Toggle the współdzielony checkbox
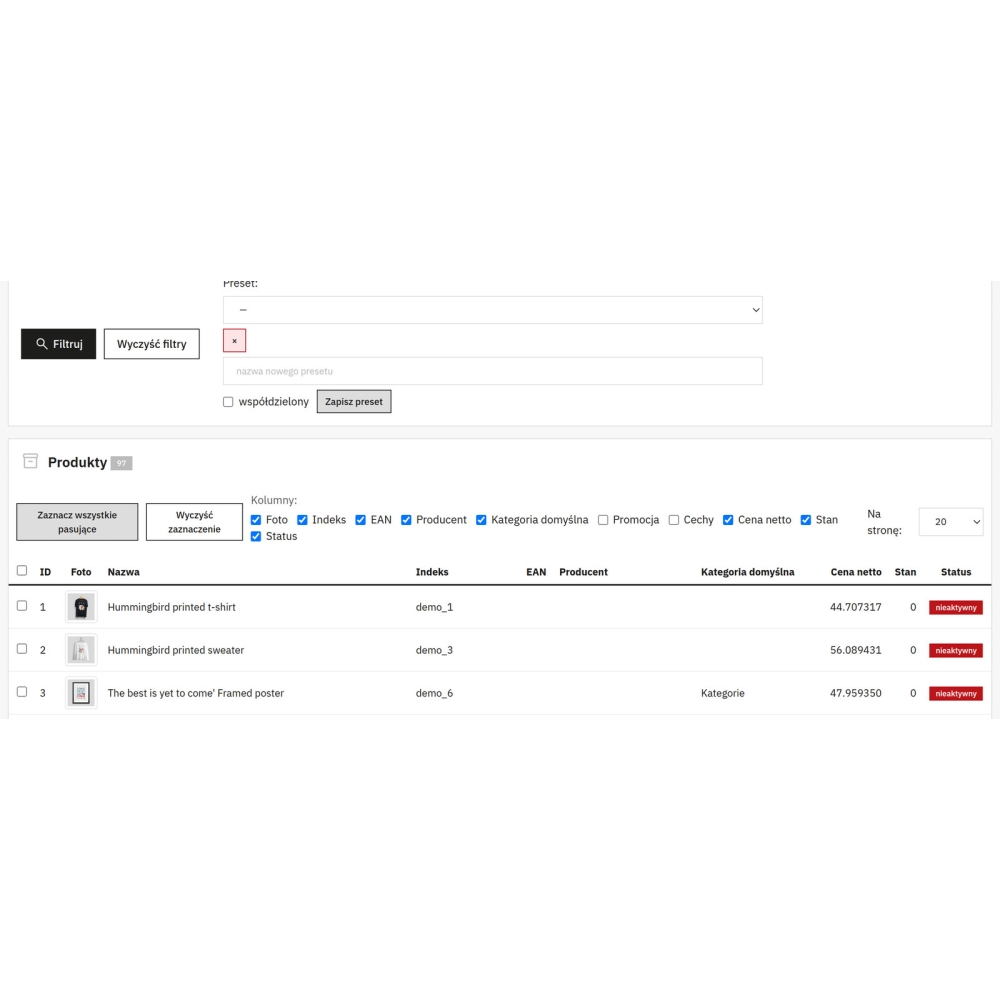The width and height of the screenshot is (1000, 1000). (x=228, y=402)
